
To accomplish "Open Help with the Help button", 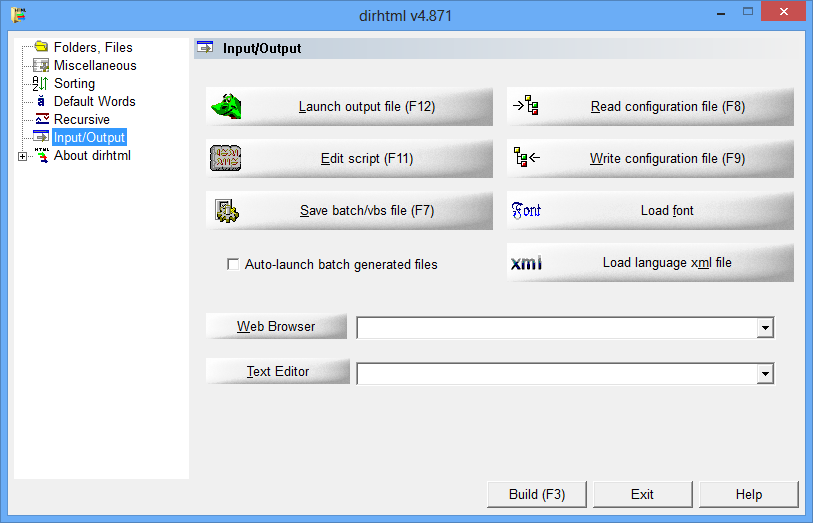I will [749, 494].
